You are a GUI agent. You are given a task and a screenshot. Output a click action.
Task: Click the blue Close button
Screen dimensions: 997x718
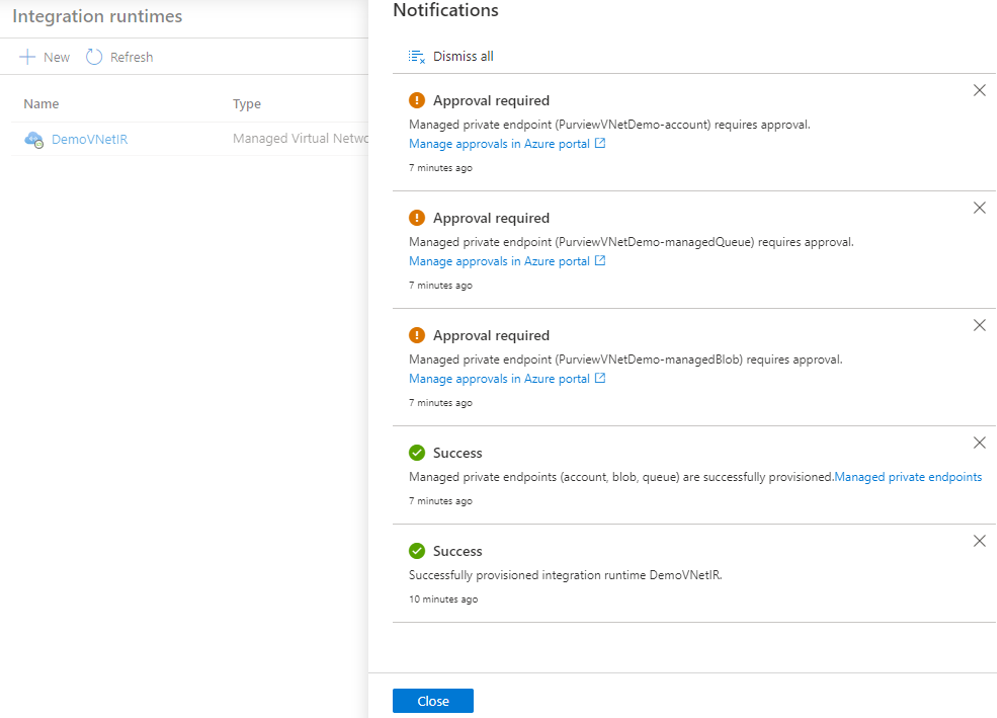tap(432, 700)
